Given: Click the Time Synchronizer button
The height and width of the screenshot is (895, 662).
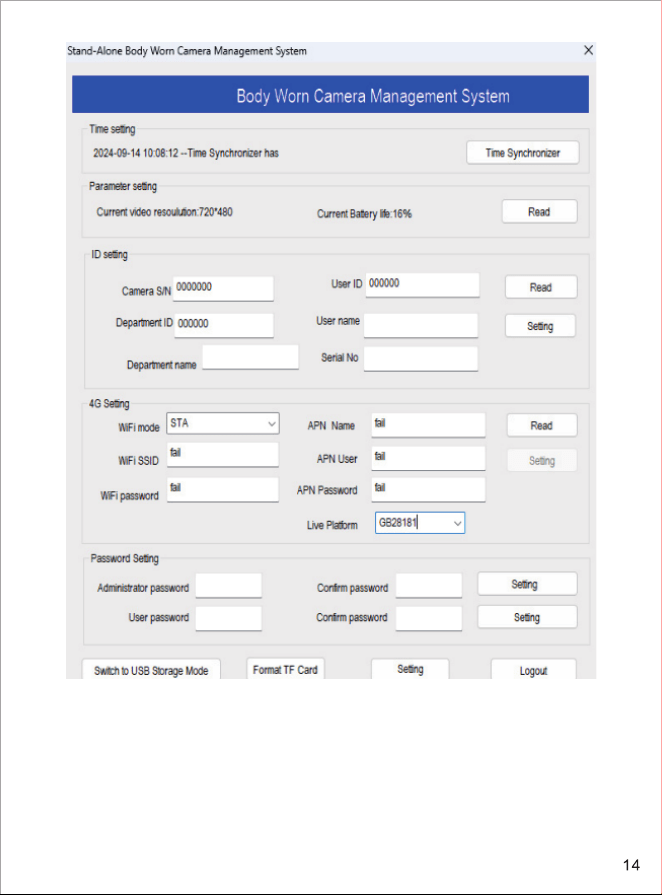Looking at the screenshot, I should (x=523, y=153).
